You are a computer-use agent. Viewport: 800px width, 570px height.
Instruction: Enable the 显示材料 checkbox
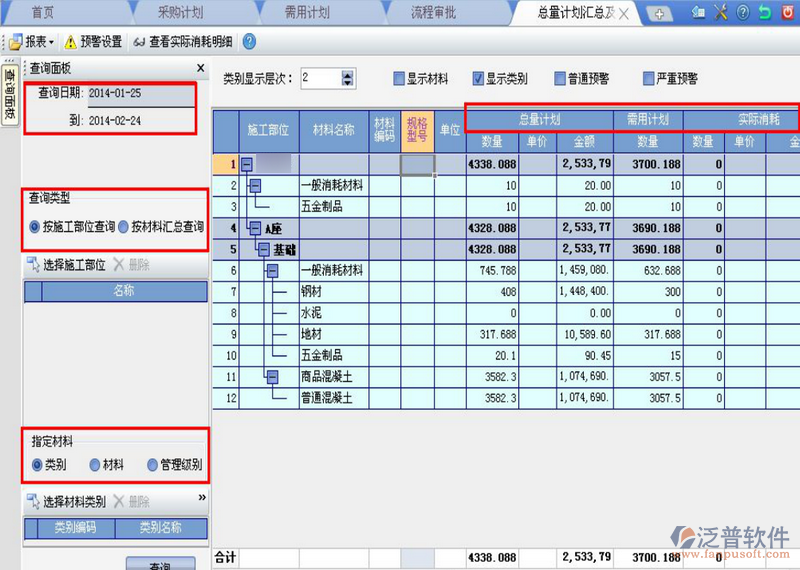[399, 78]
